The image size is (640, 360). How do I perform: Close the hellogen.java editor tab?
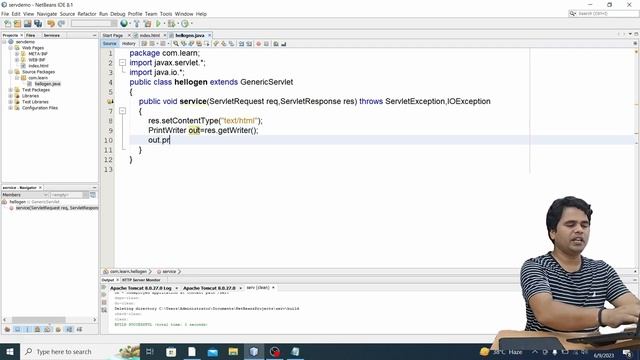click(210, 36)
